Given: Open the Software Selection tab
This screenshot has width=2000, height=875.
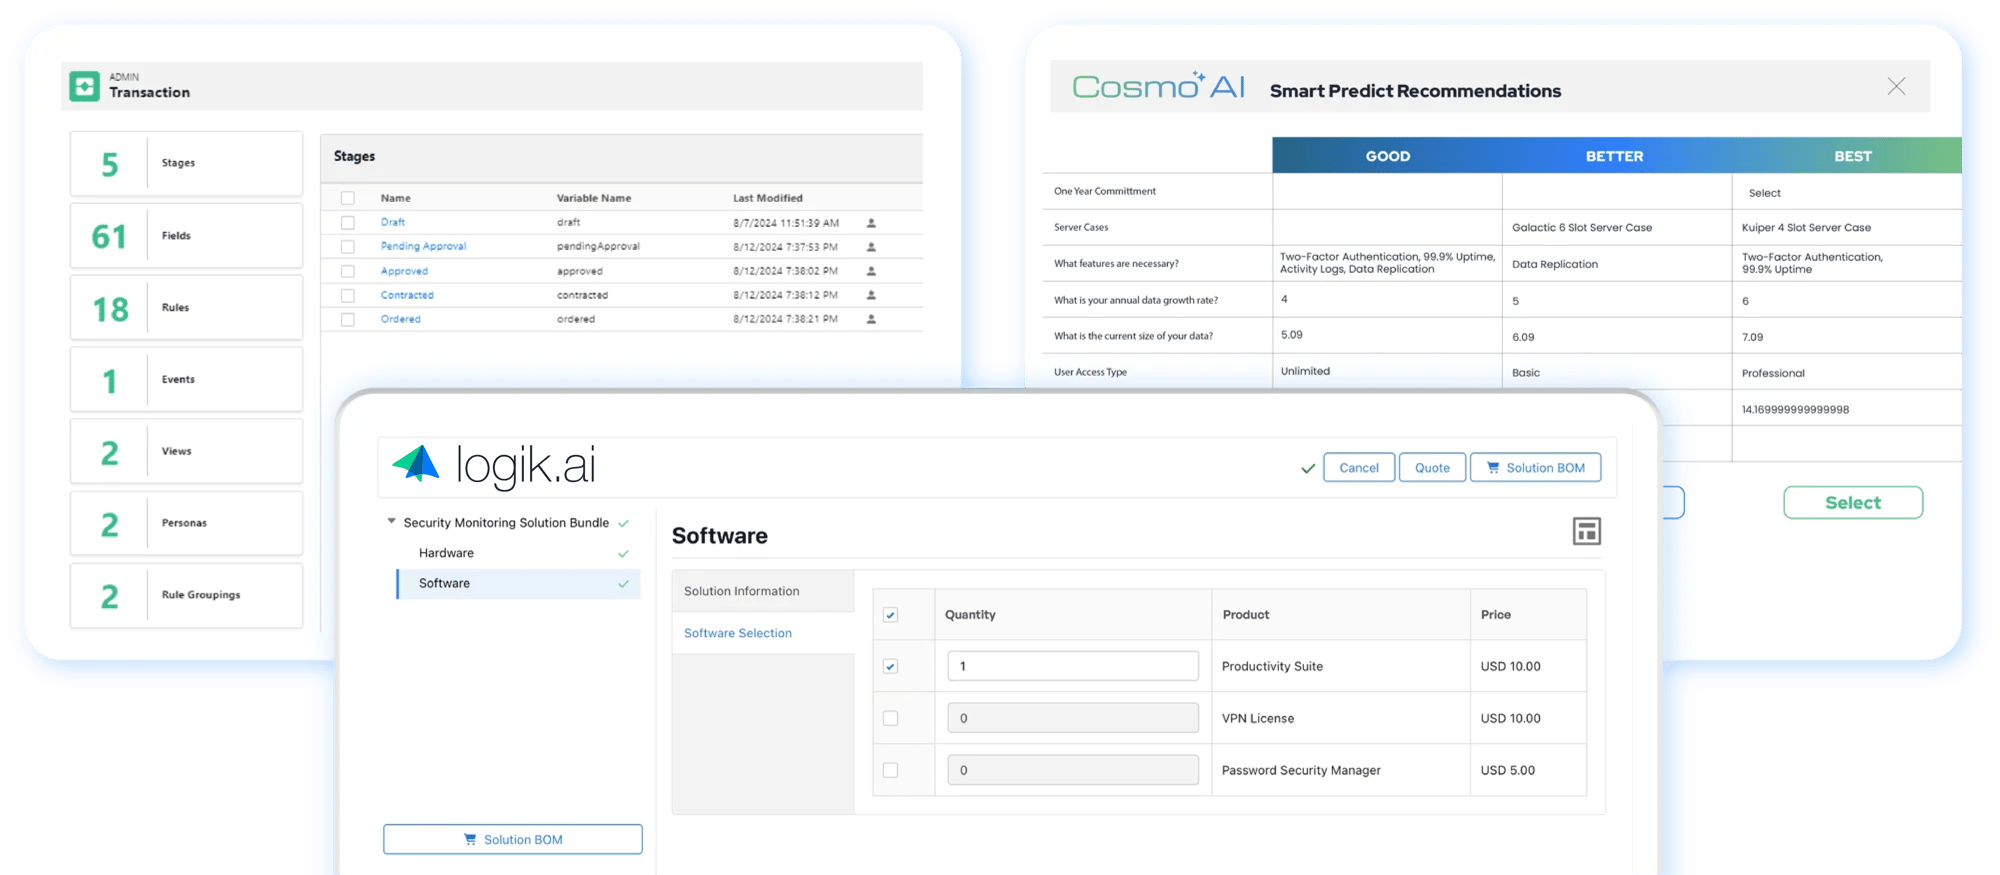Looking at the screenshot, I should pos(763,633).
